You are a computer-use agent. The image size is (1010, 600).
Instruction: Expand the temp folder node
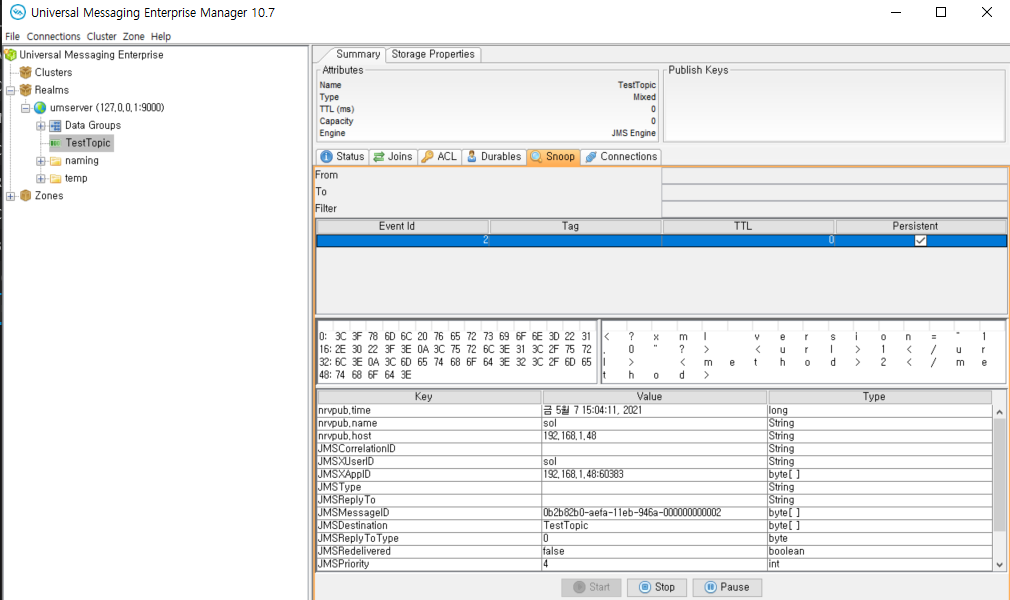click(41, 179)
